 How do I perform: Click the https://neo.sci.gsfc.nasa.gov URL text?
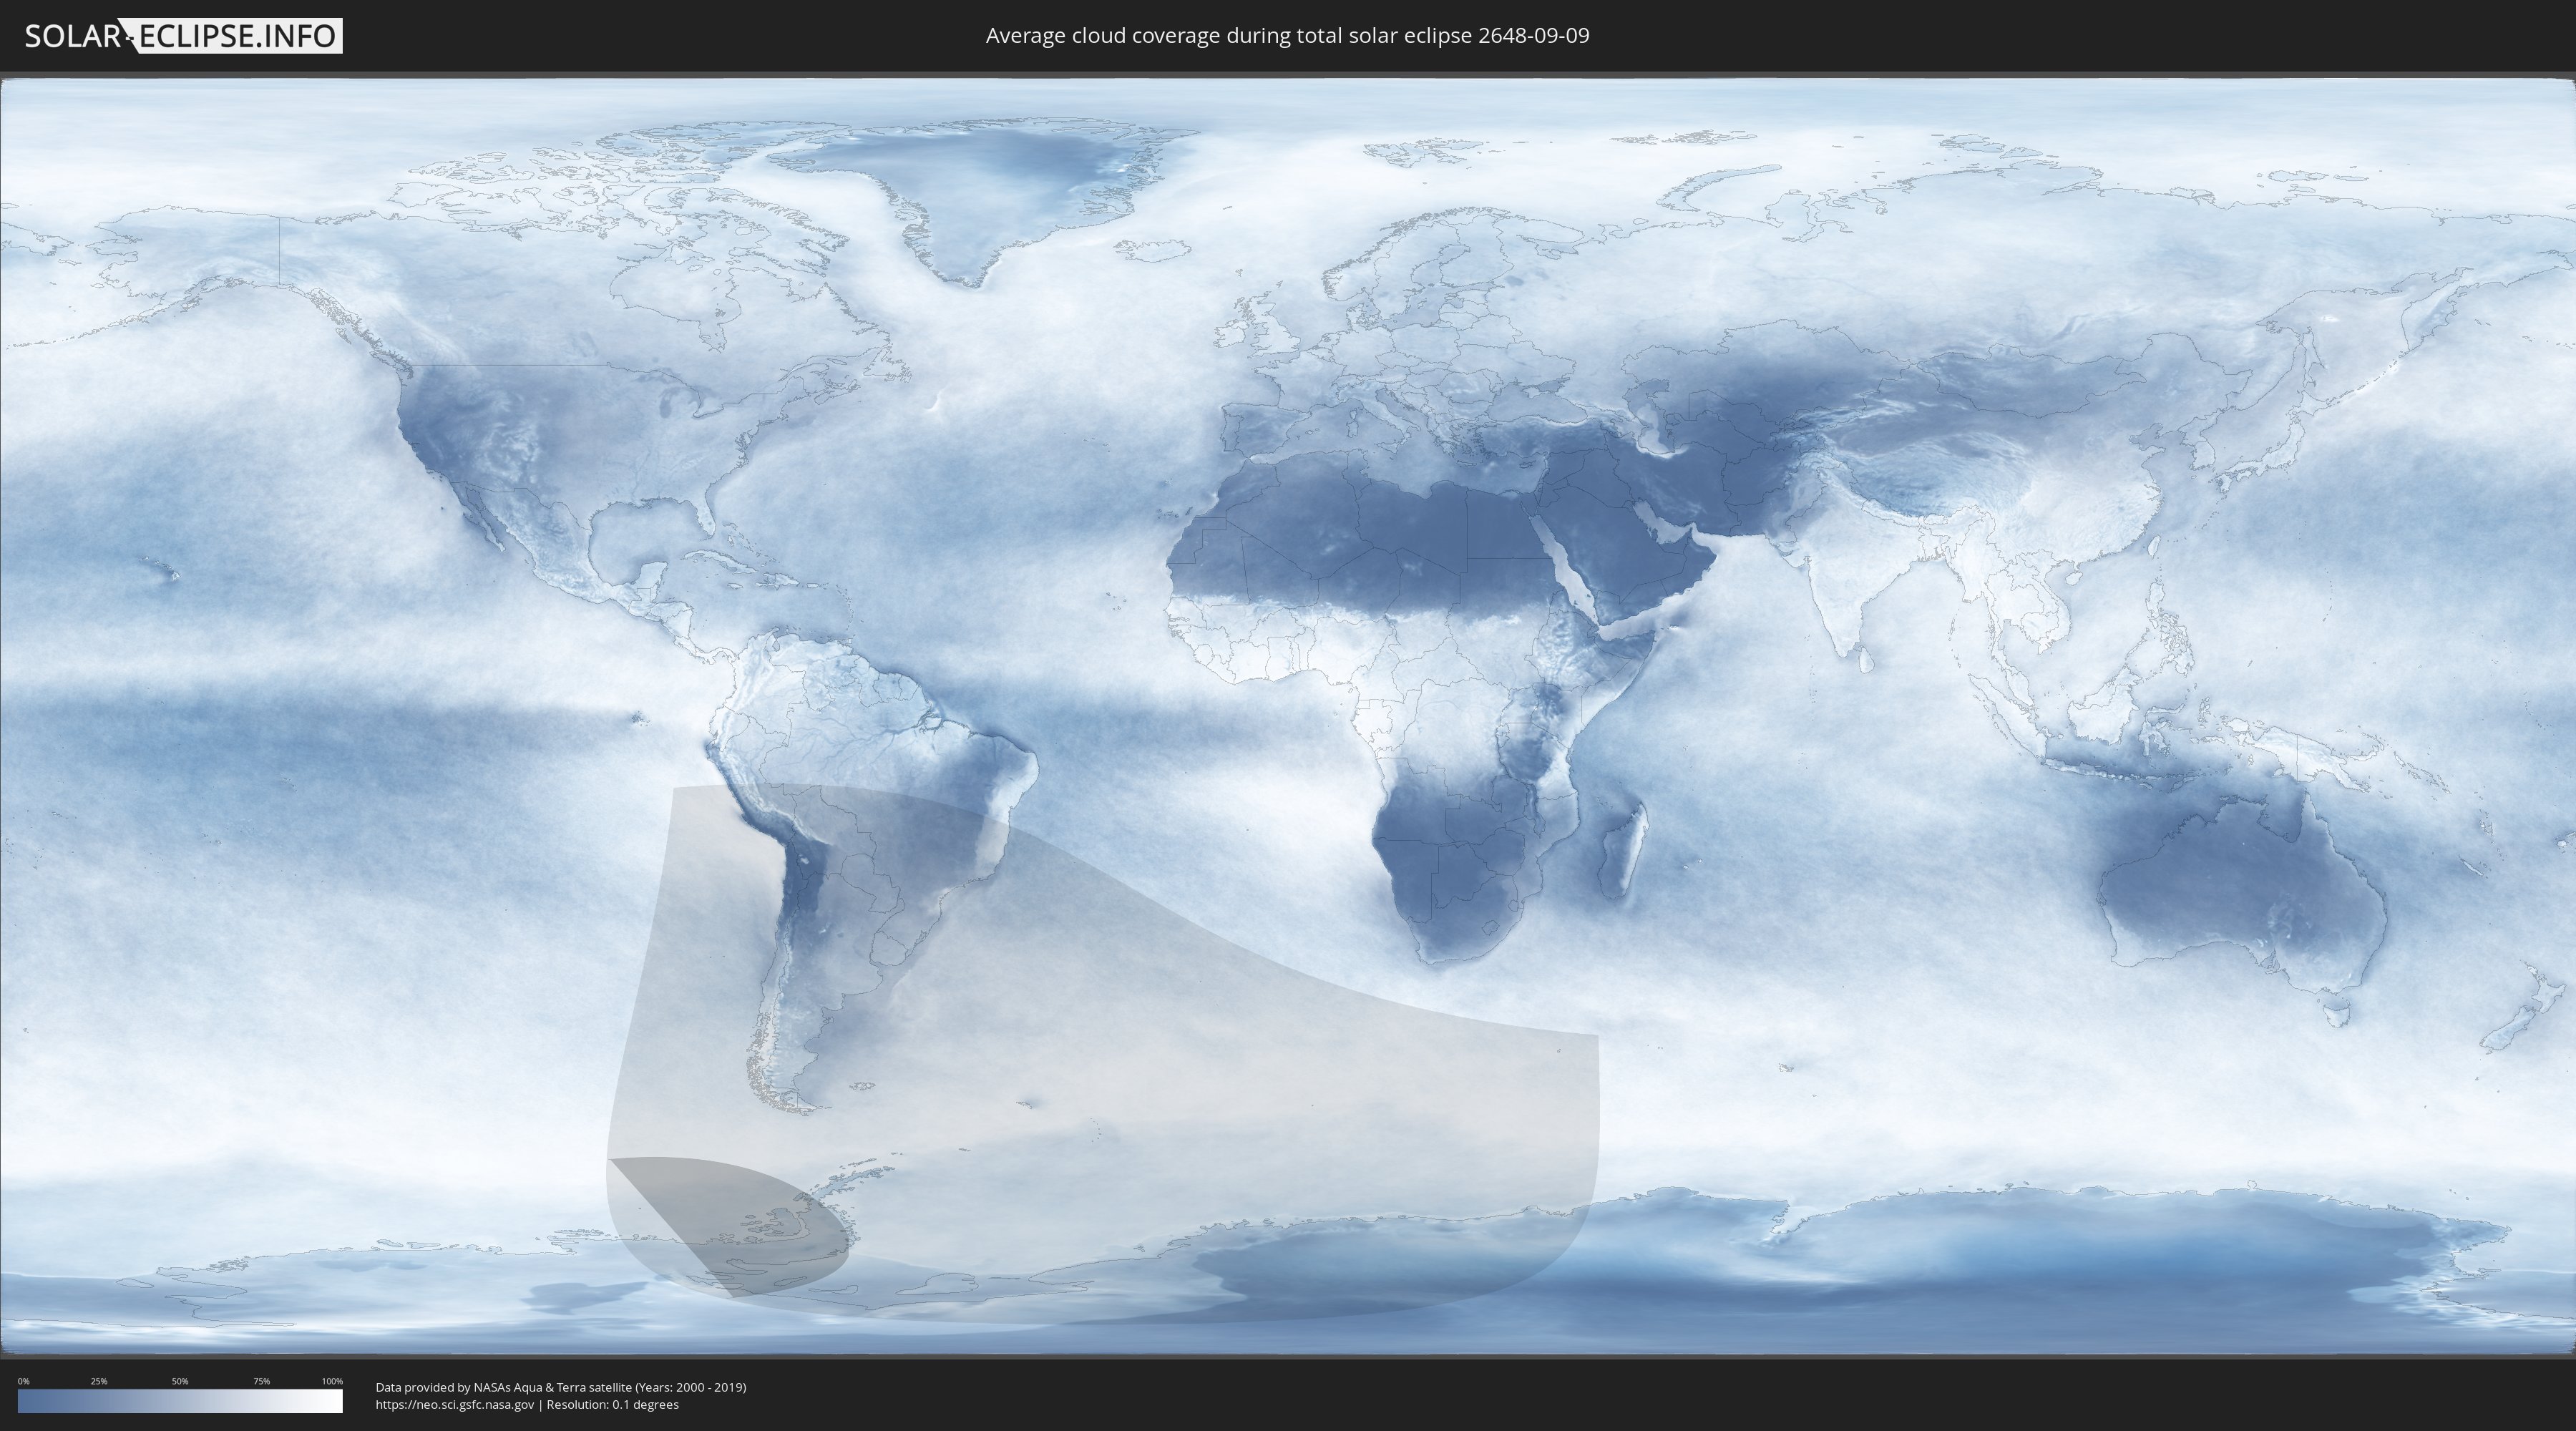point(455,1405)
